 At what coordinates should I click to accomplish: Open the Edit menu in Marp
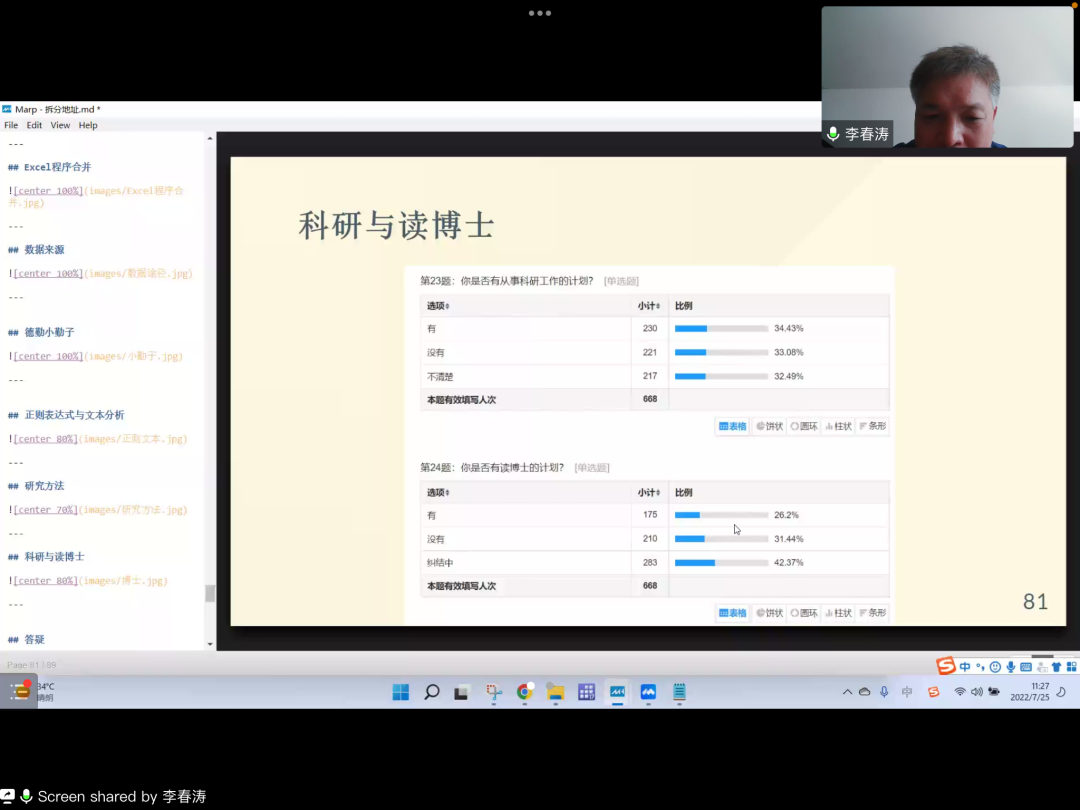coord(34,125)
